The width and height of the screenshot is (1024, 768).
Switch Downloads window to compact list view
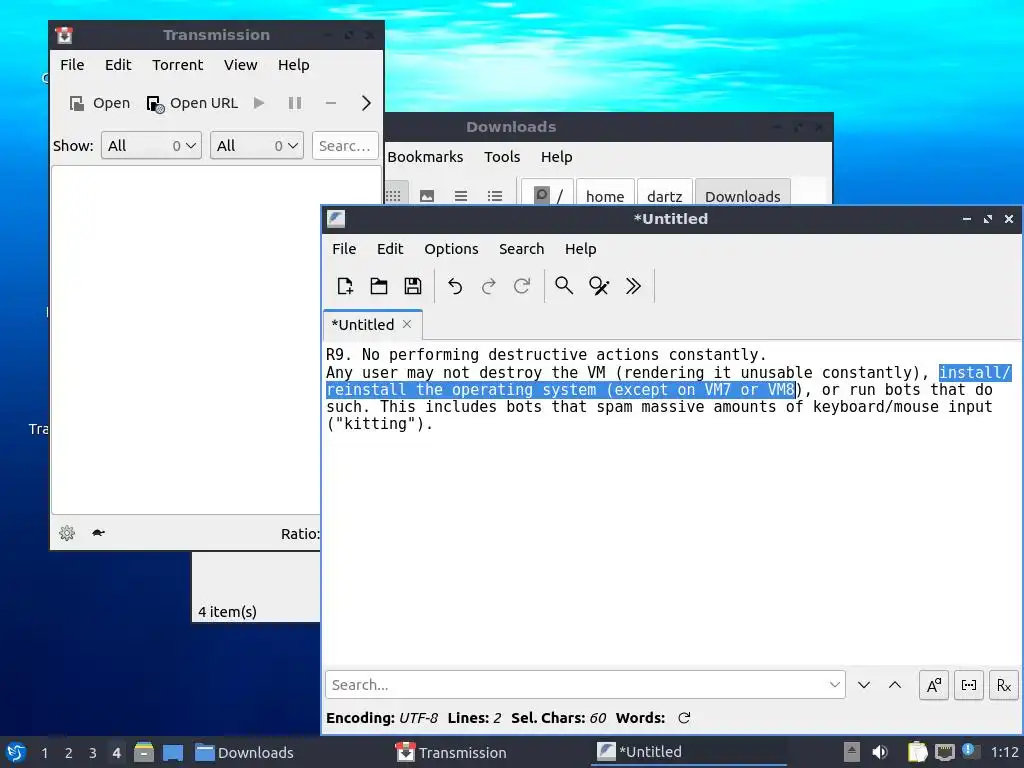[x=461, y=196]
